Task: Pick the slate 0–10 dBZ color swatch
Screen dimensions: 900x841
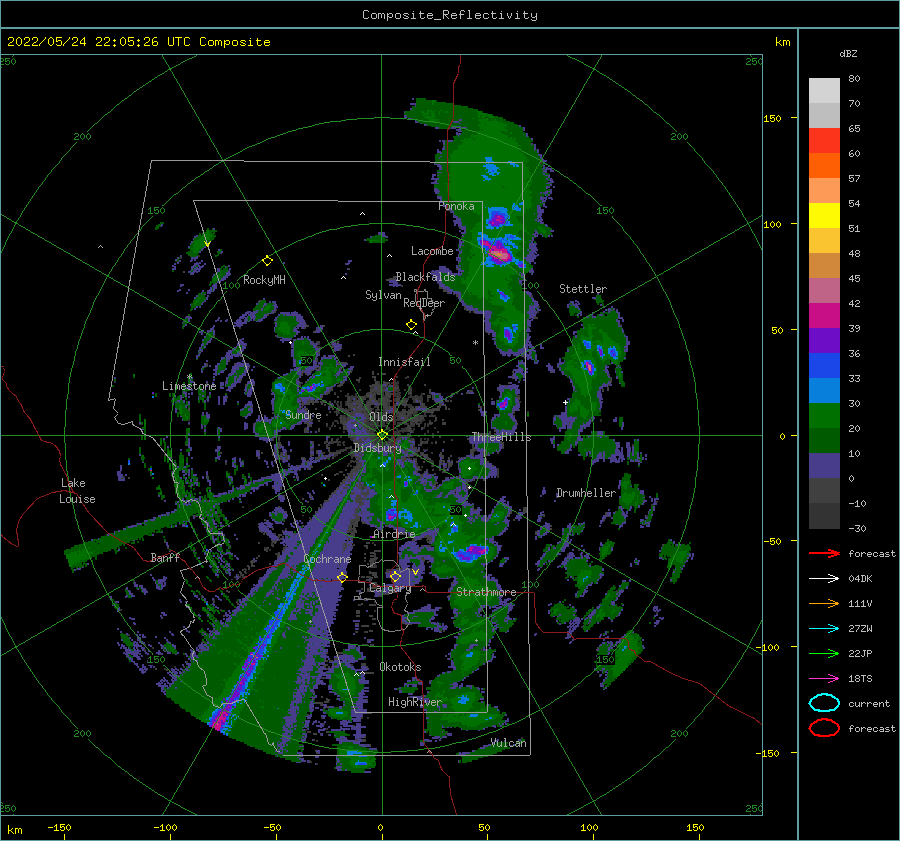Action: click(x=824, y=465)
